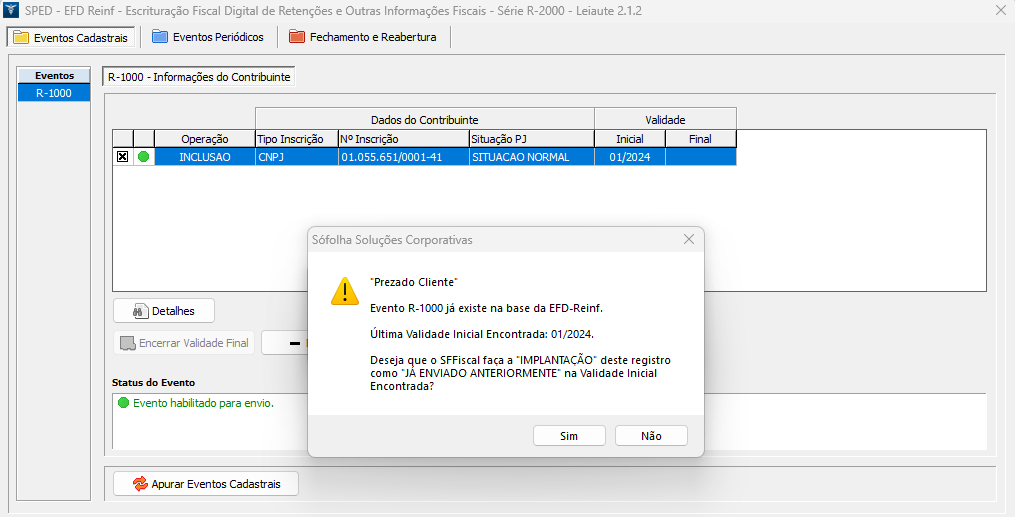Viewport: 1015px width, 518px height.
Task: Decline the dialog with Não
Action: (x=651, y=436)
